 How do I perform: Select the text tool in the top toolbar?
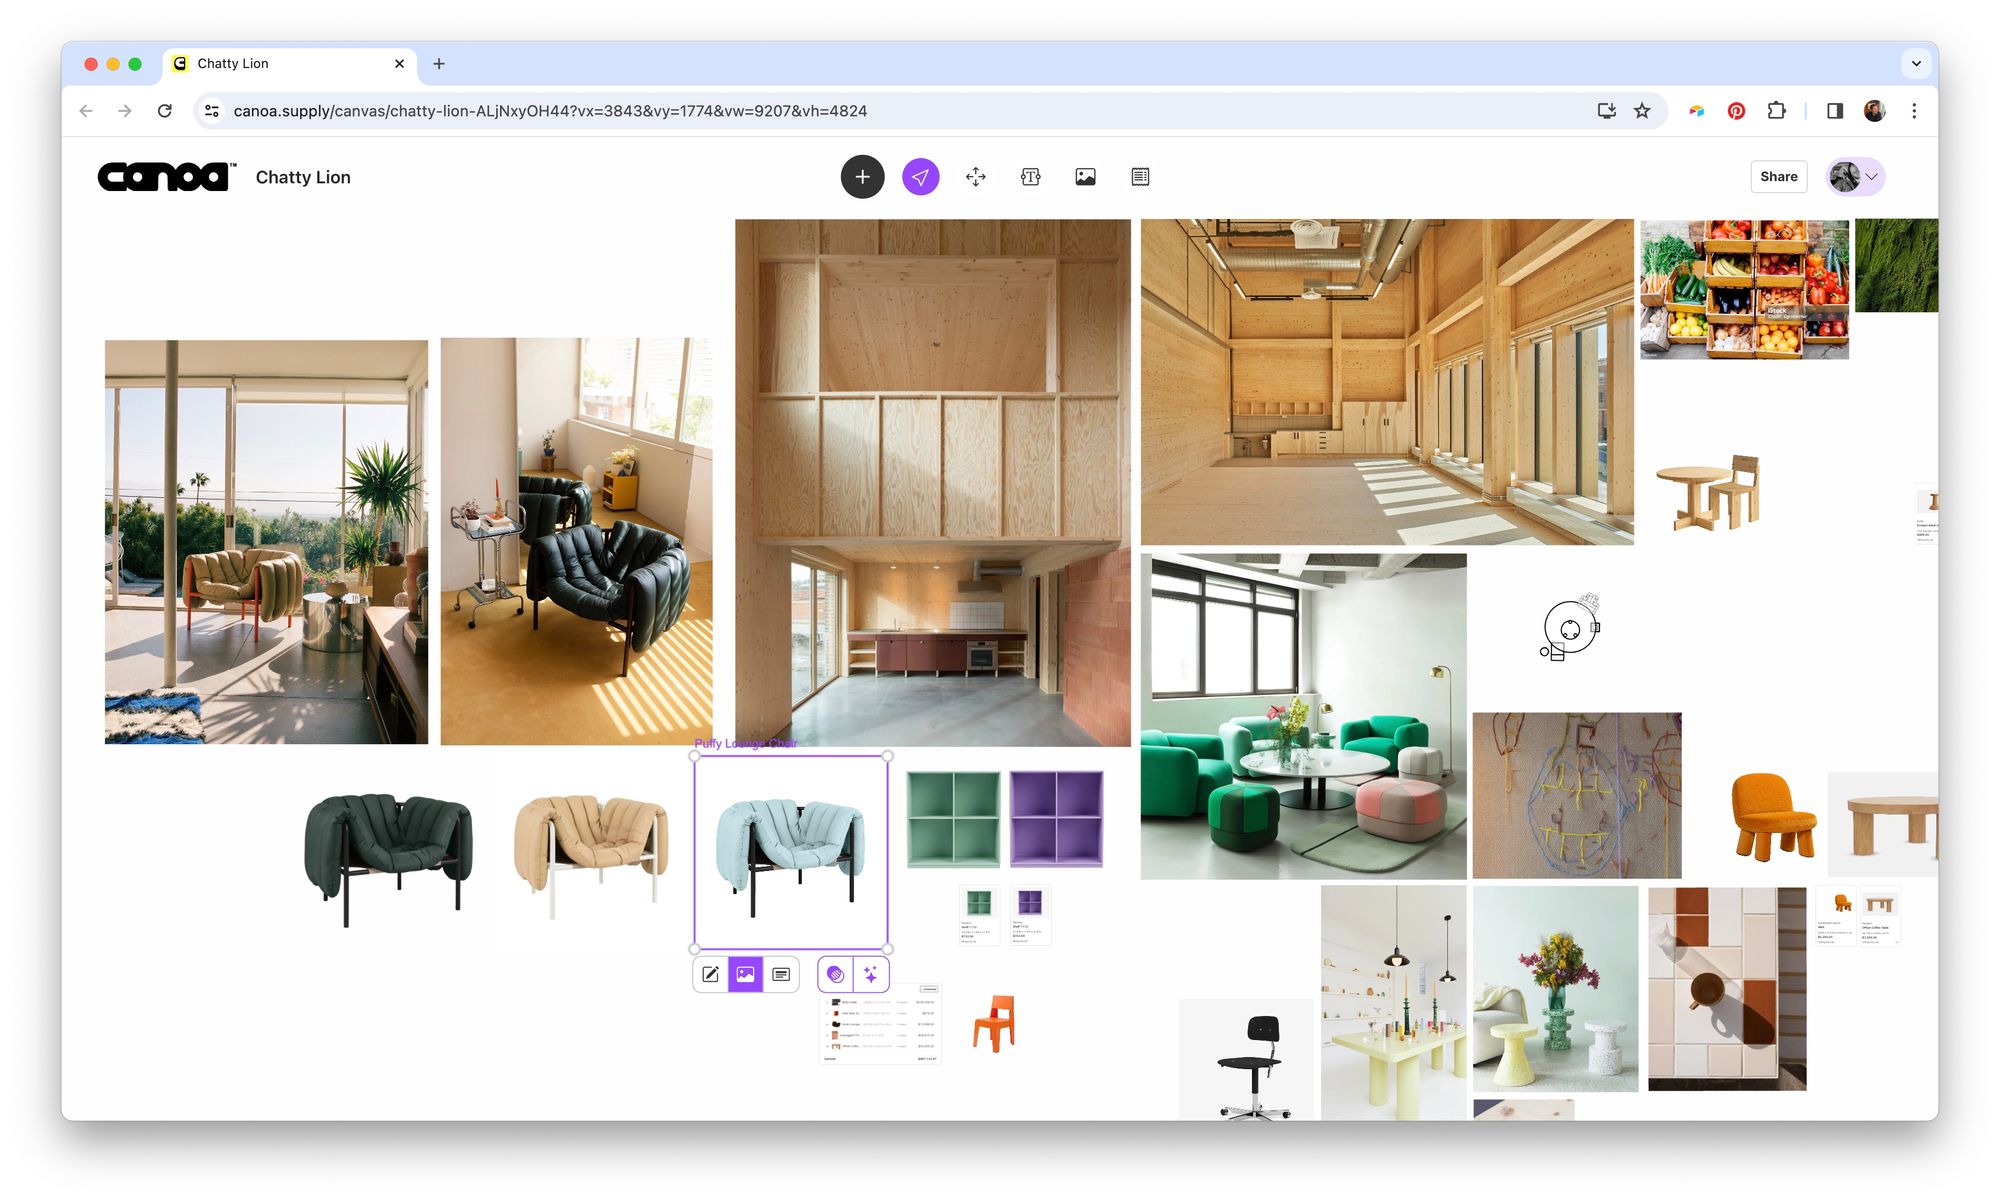pos(1030,177)
